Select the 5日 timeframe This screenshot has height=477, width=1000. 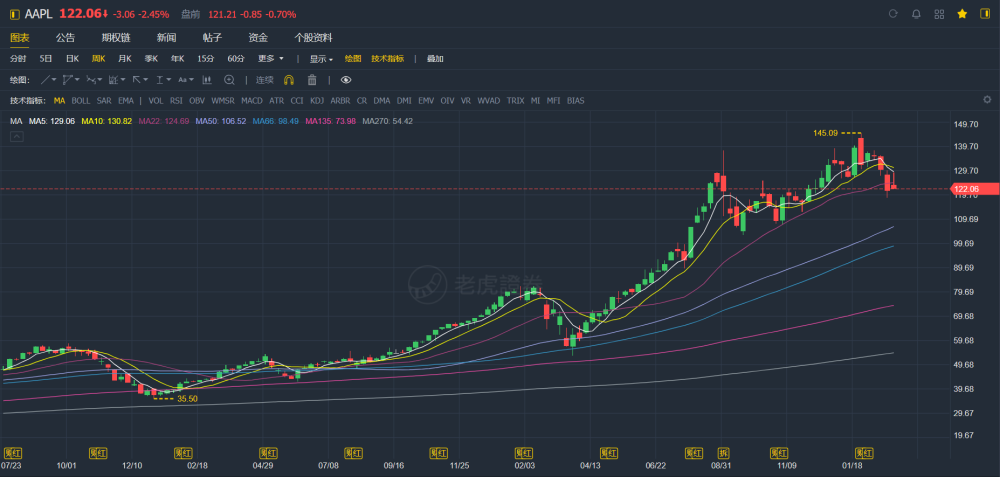46,58
